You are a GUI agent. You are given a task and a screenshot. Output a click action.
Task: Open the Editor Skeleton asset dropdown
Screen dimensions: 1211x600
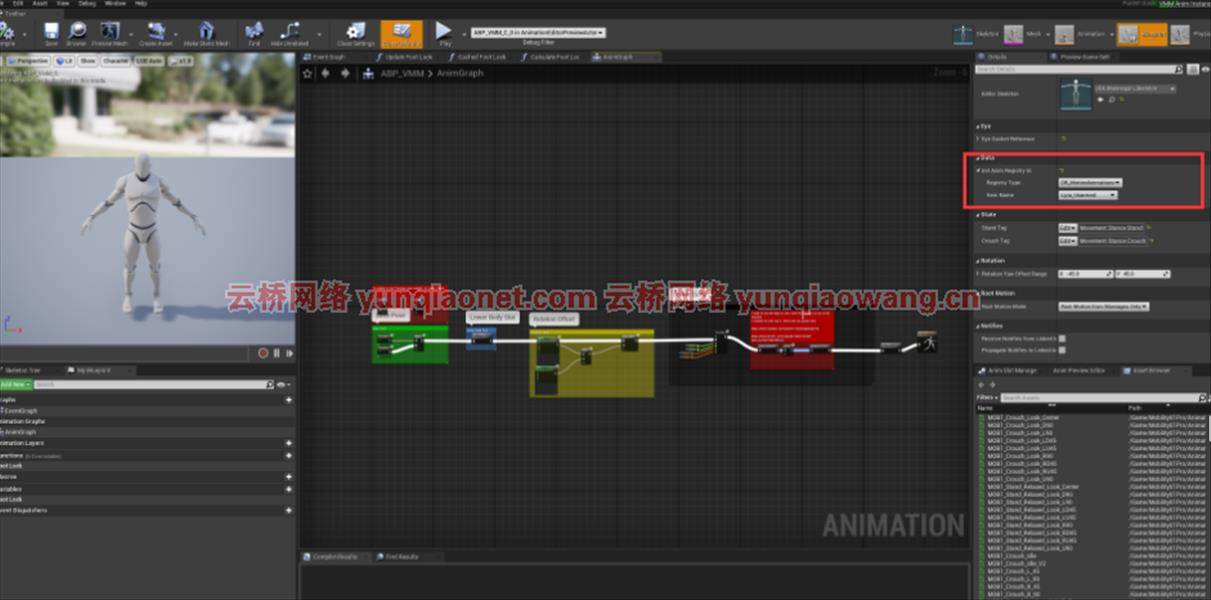coord(1136,89)
